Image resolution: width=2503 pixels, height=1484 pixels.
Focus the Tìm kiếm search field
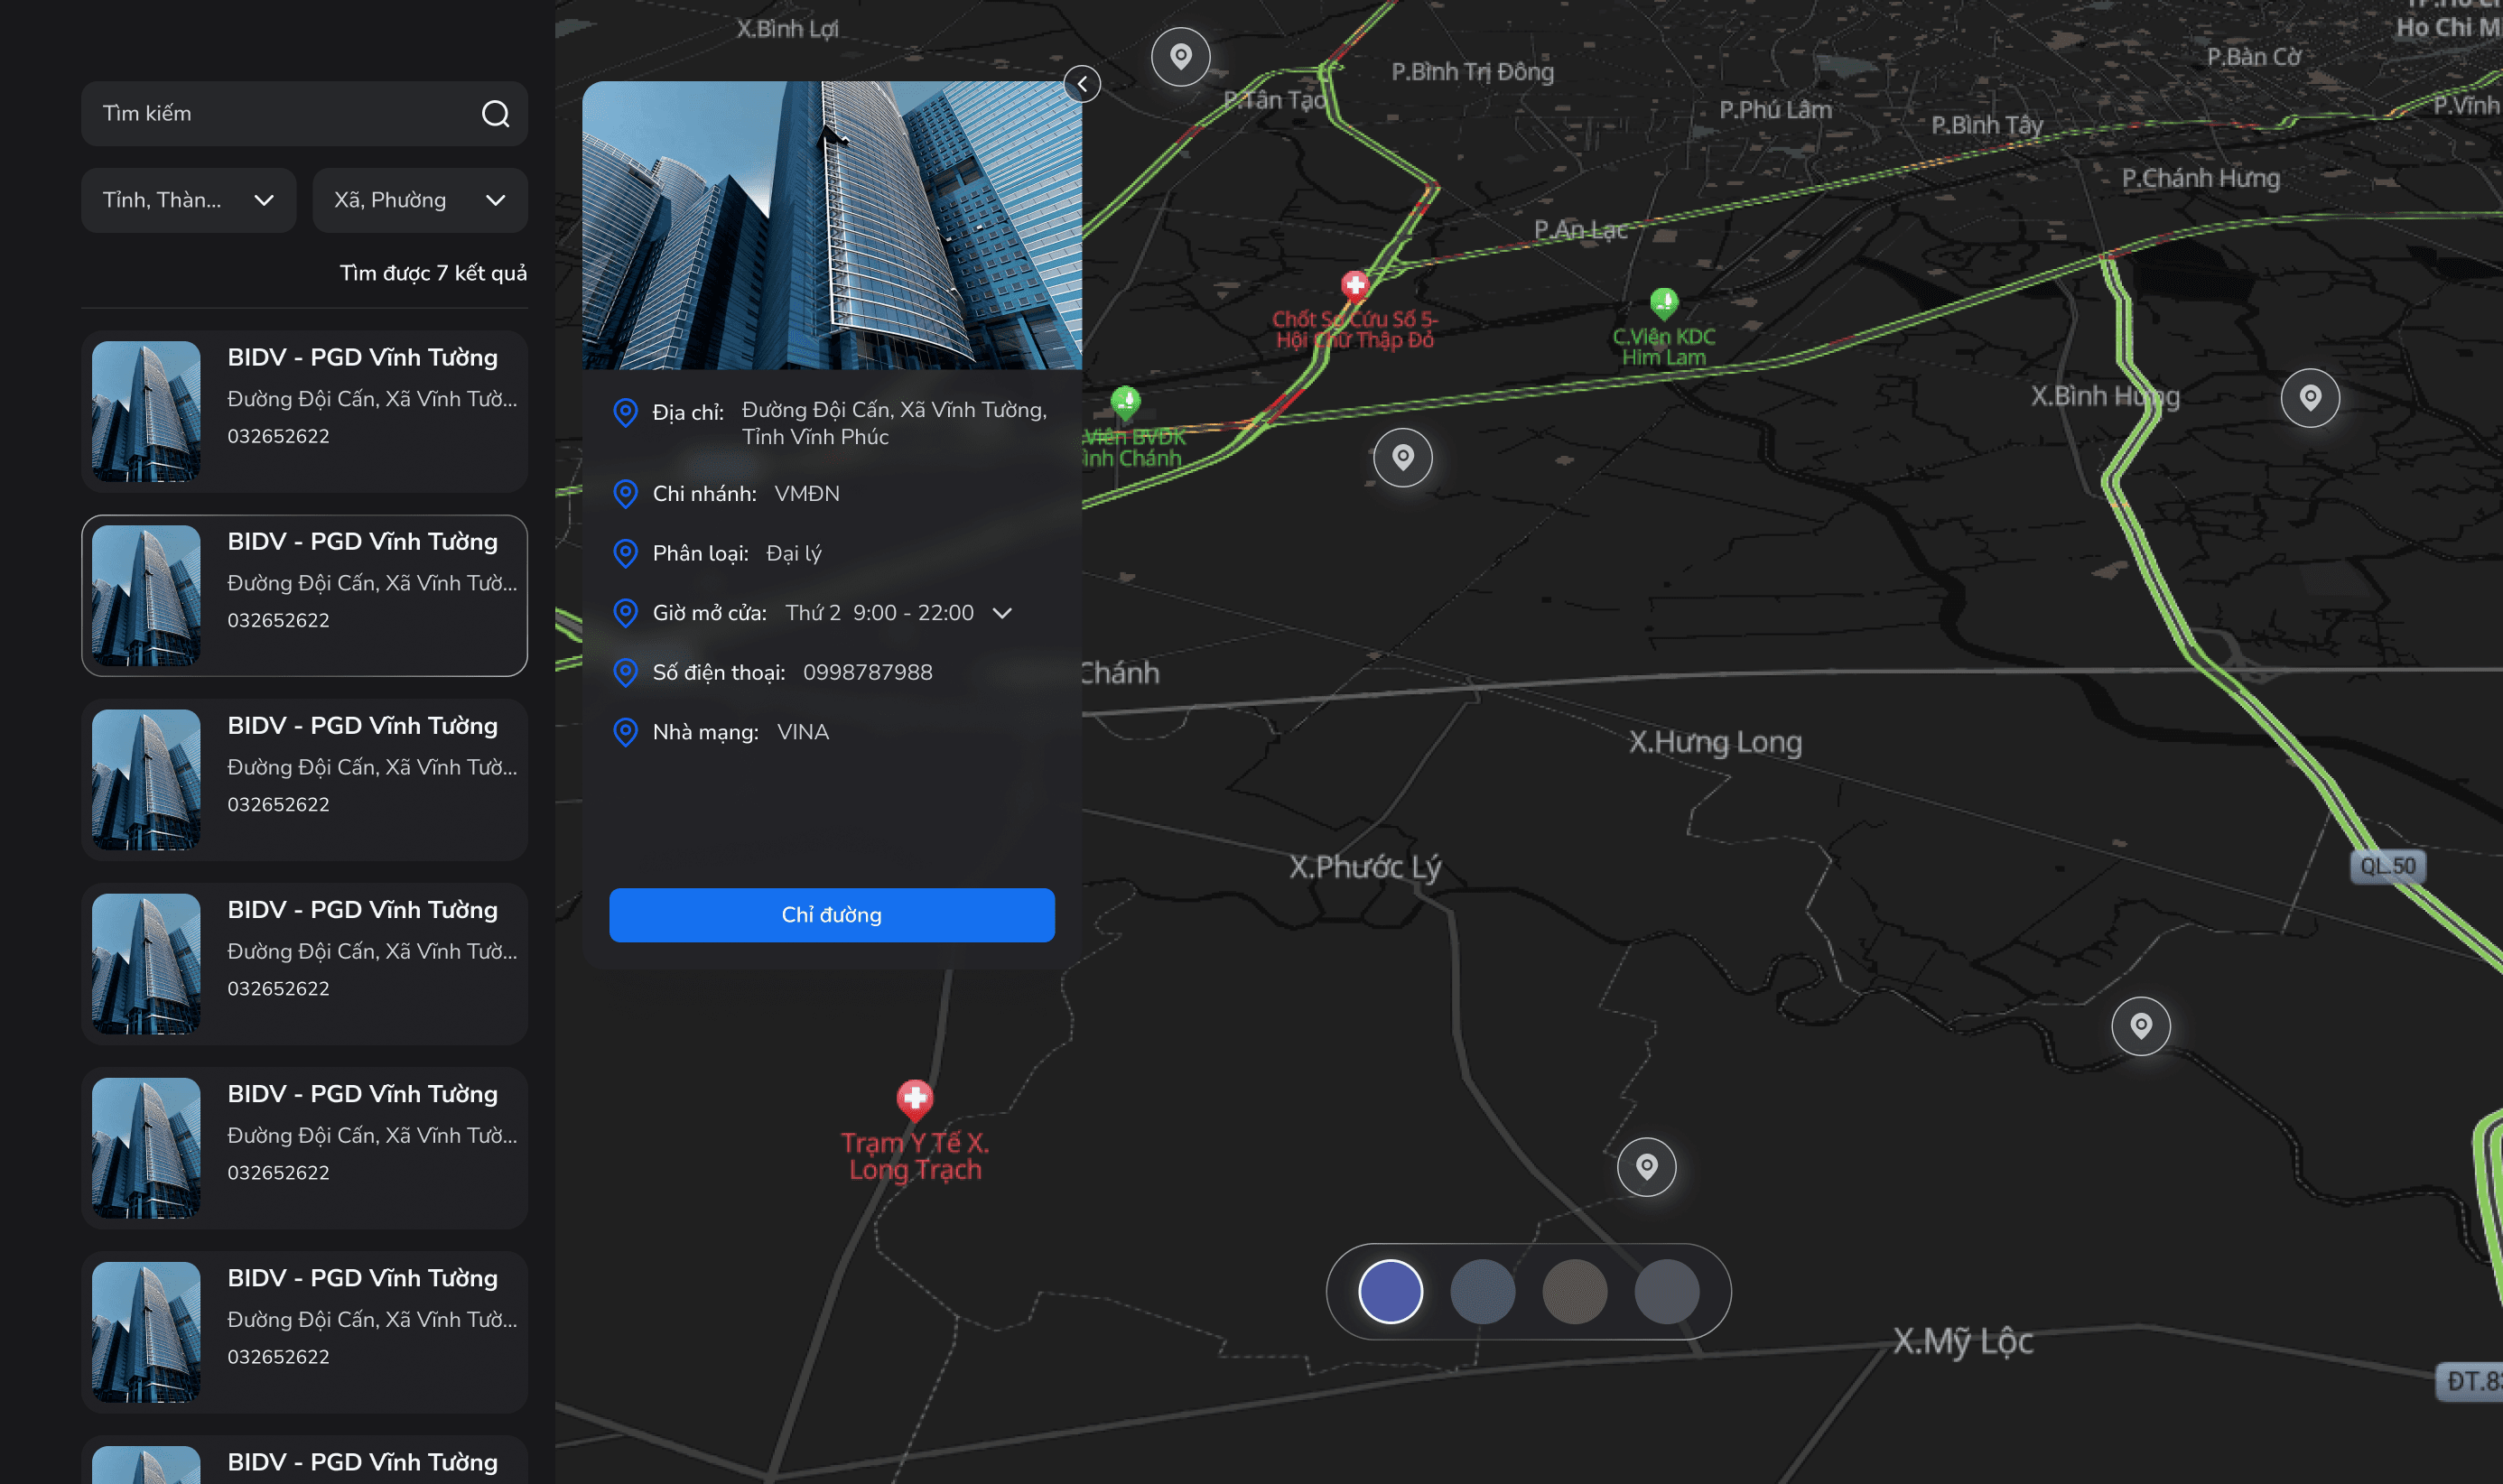point(304,114)
